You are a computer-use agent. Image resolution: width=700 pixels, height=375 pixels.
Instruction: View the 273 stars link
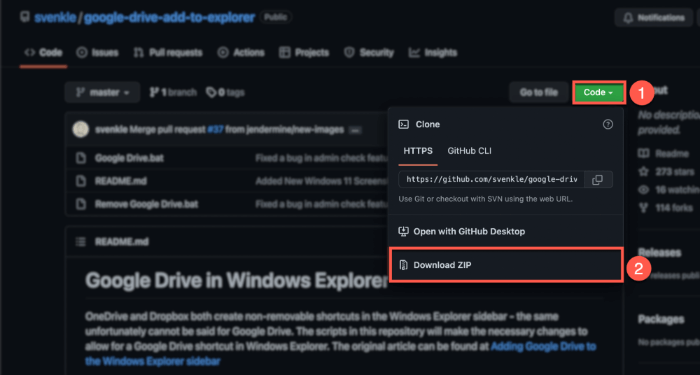666,172
